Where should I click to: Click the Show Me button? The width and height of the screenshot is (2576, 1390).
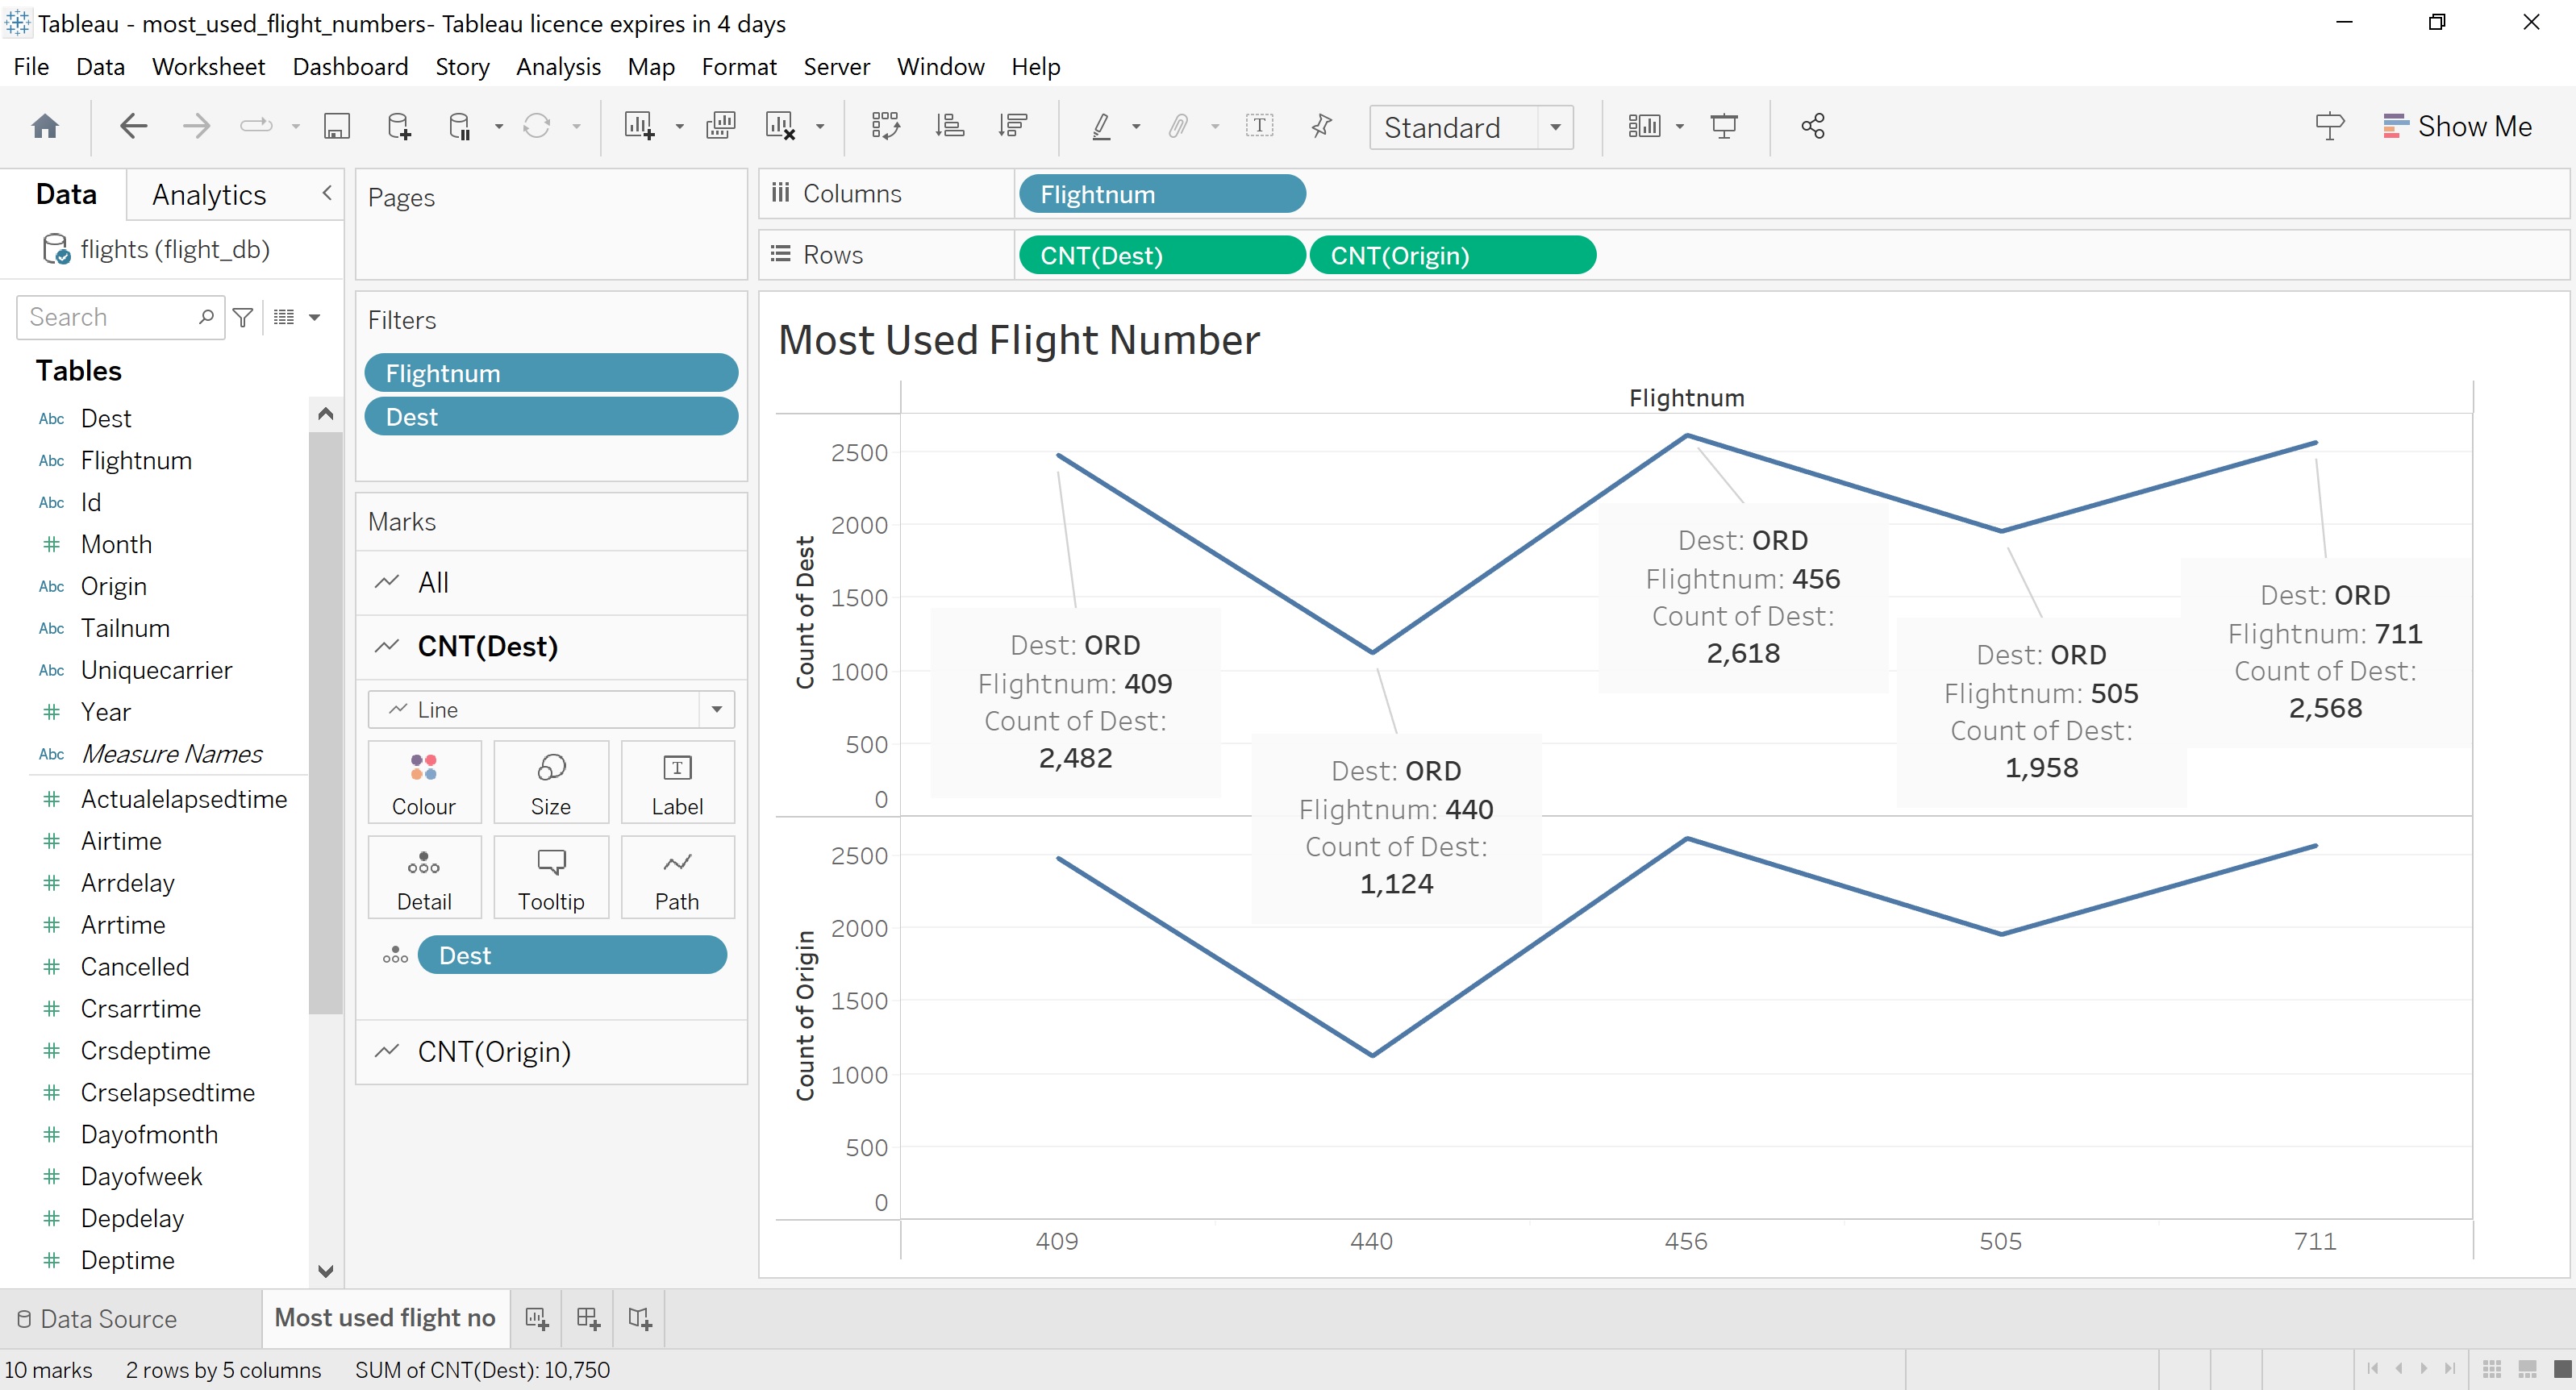[2460, 126]
